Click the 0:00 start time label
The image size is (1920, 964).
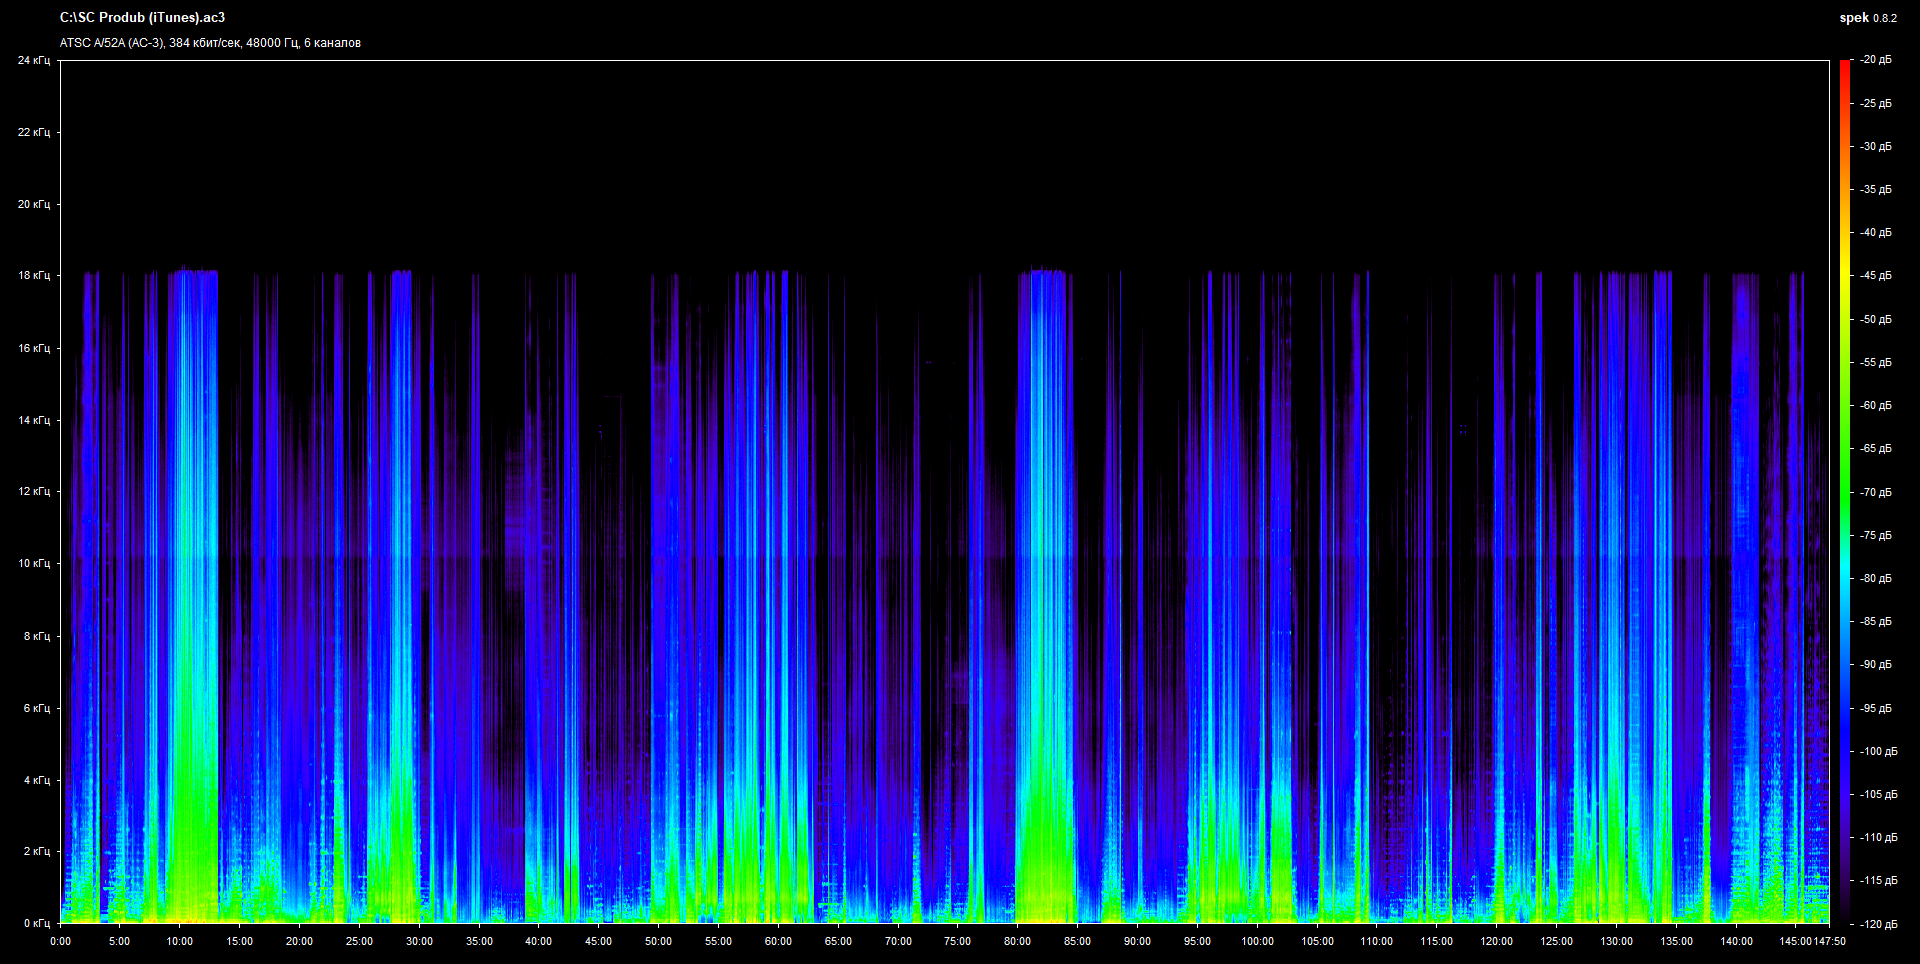pyautogui.click(x=60, y=941)
